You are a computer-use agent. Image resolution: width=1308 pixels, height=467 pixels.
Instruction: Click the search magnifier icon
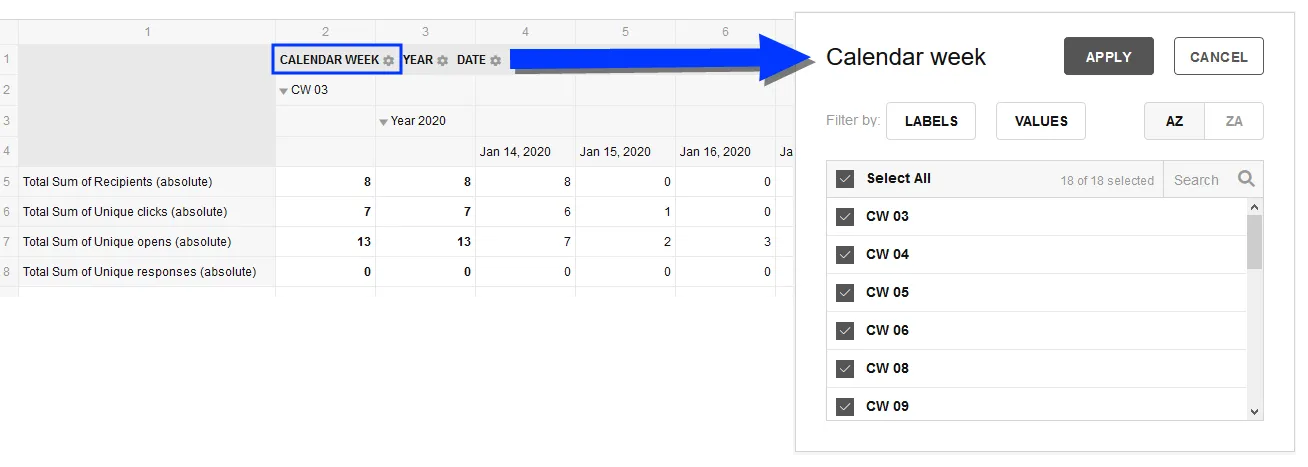1246,179
